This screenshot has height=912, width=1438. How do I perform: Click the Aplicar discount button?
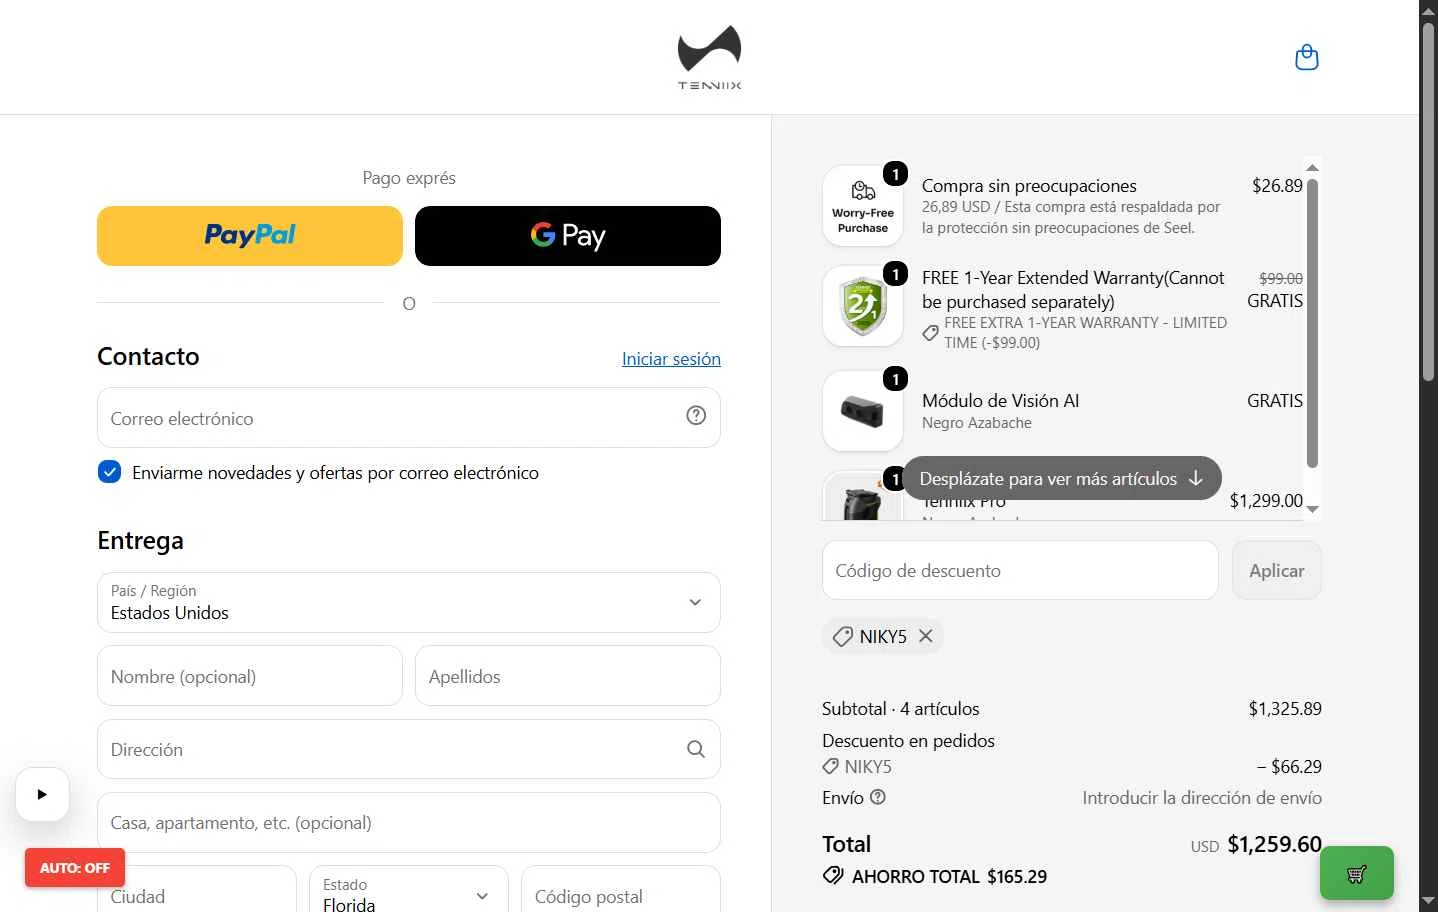(x=1277, y=570)
